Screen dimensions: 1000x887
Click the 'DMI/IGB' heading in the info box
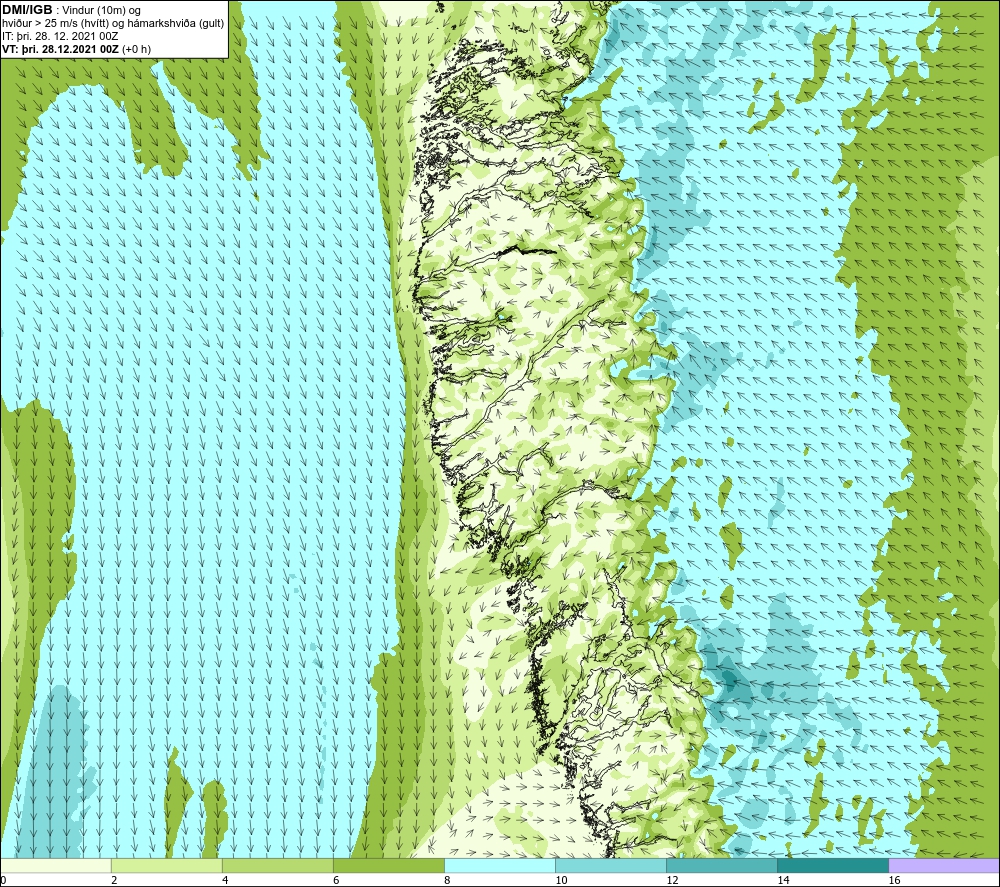click(27, 10)
